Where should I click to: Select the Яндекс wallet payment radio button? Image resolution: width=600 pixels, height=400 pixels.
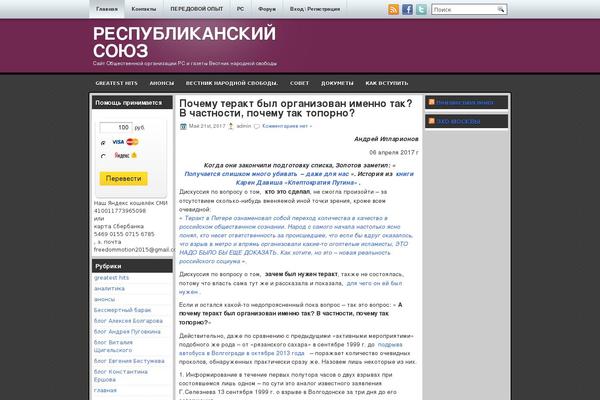point(103,156)
